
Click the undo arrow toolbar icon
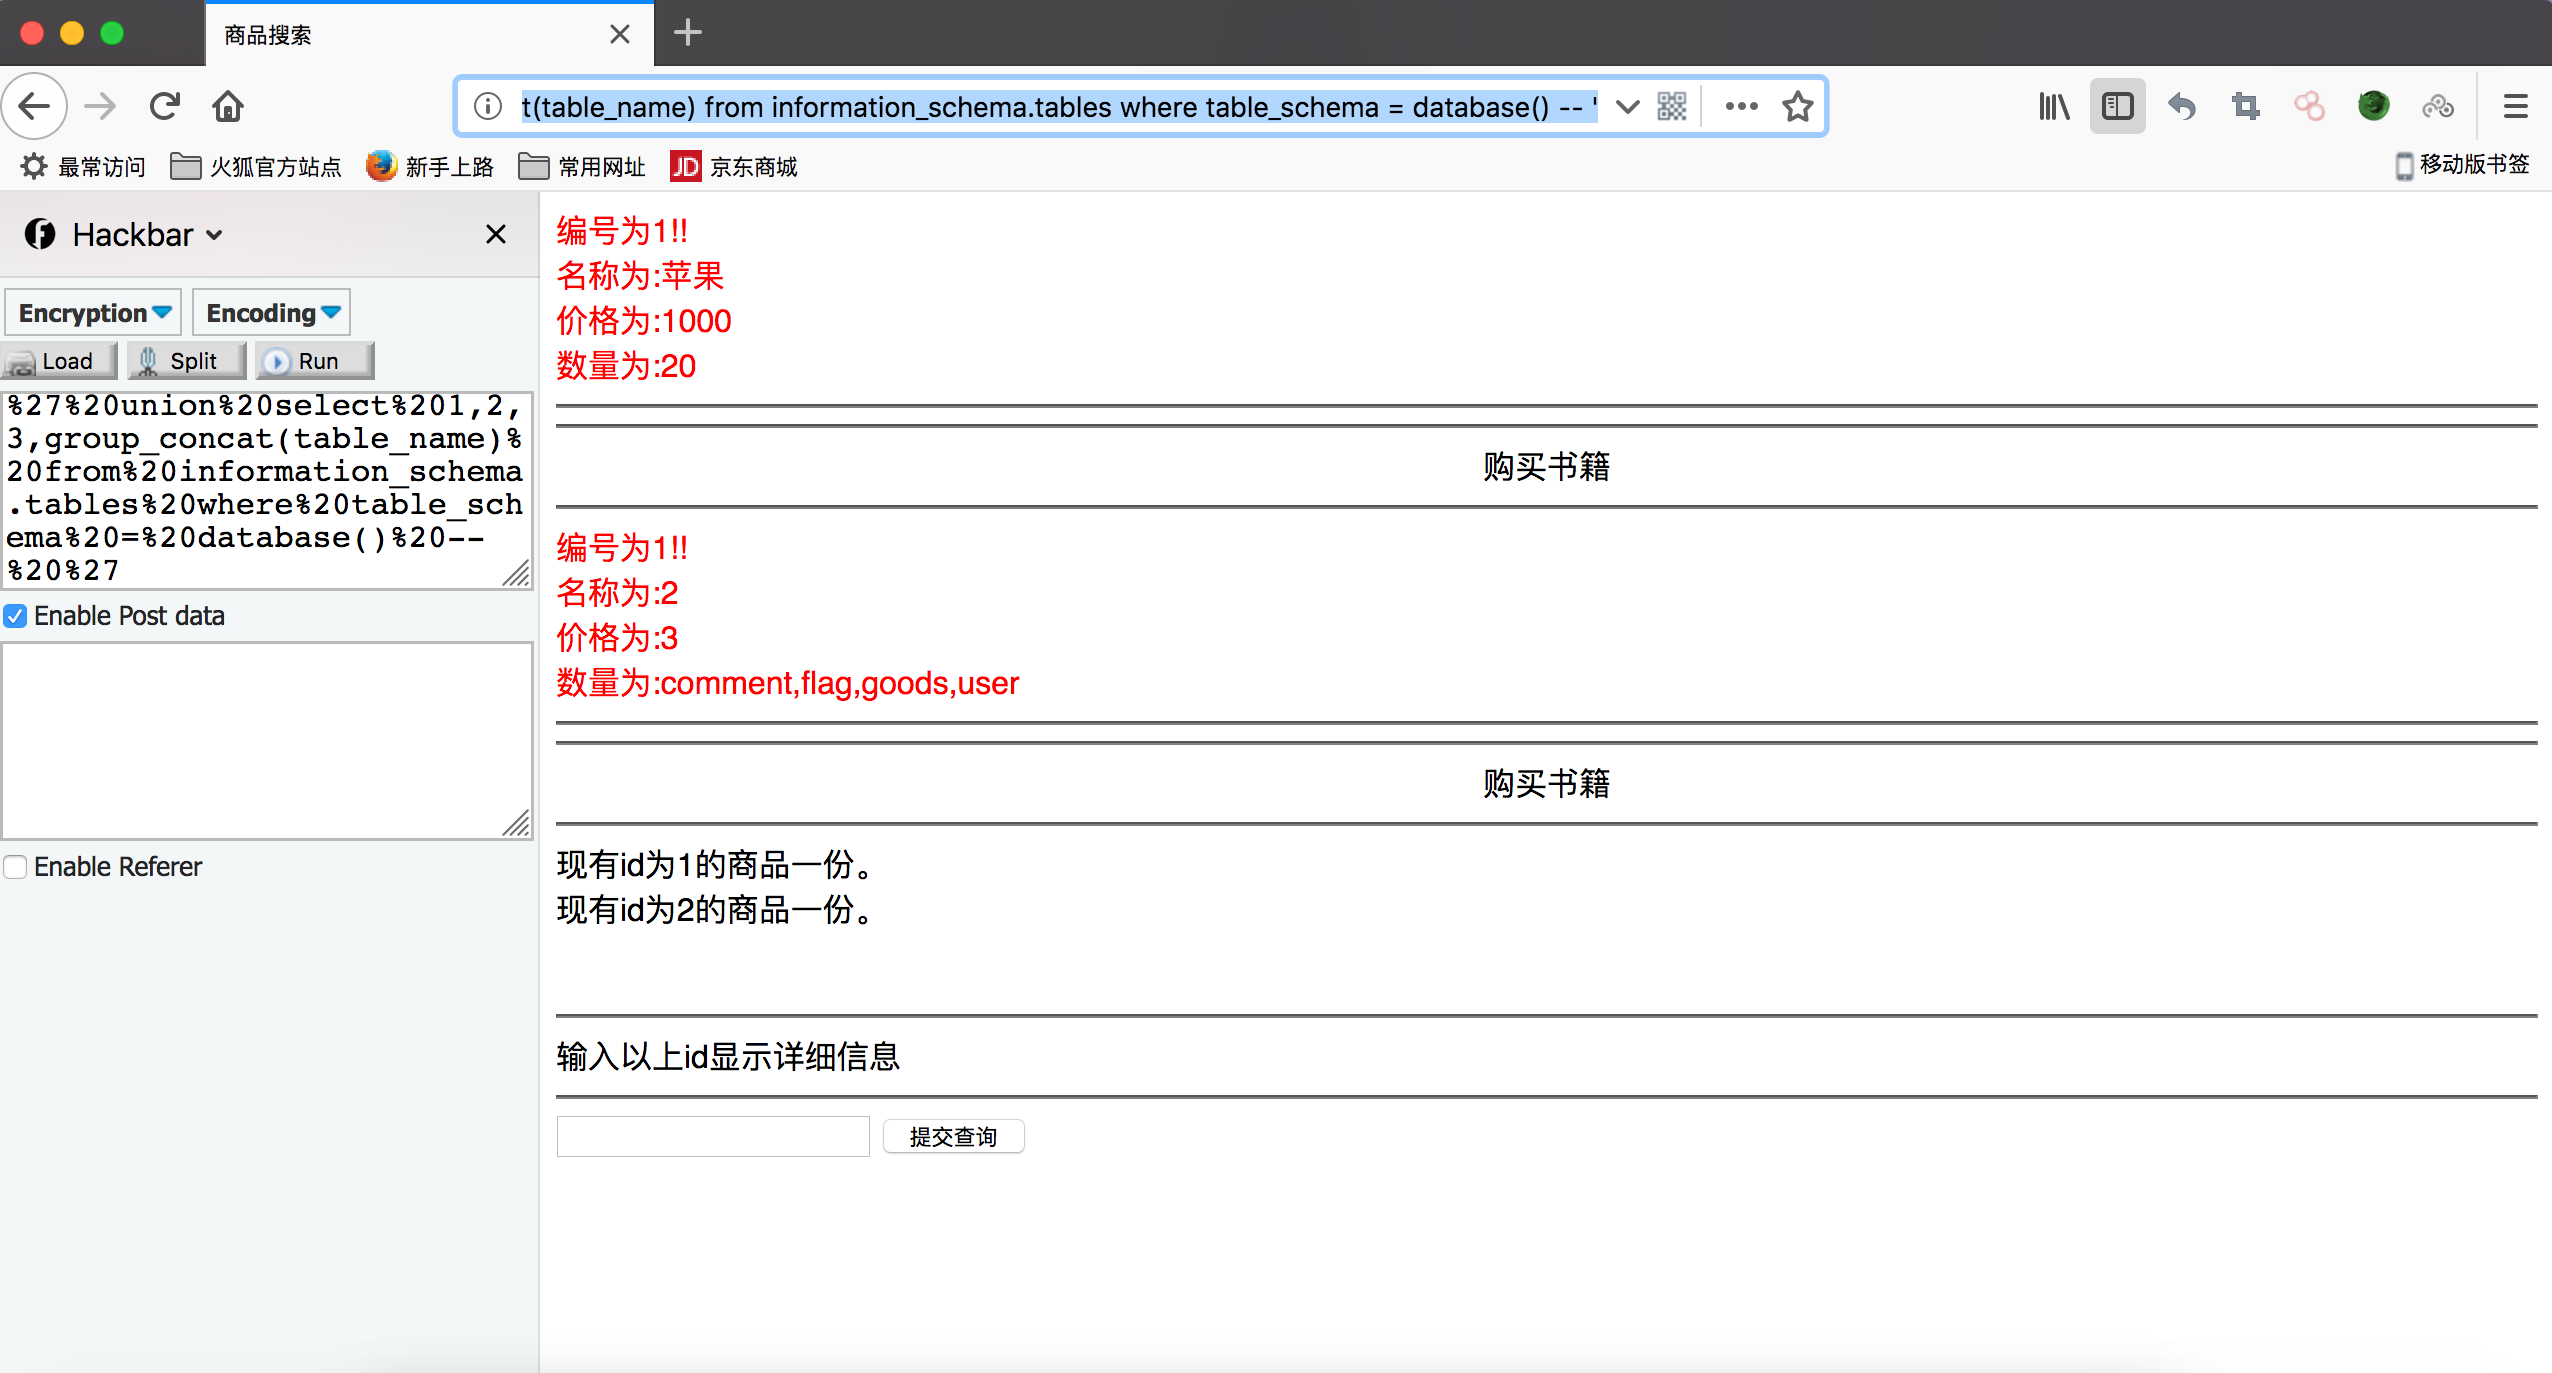click(2182, 106)
